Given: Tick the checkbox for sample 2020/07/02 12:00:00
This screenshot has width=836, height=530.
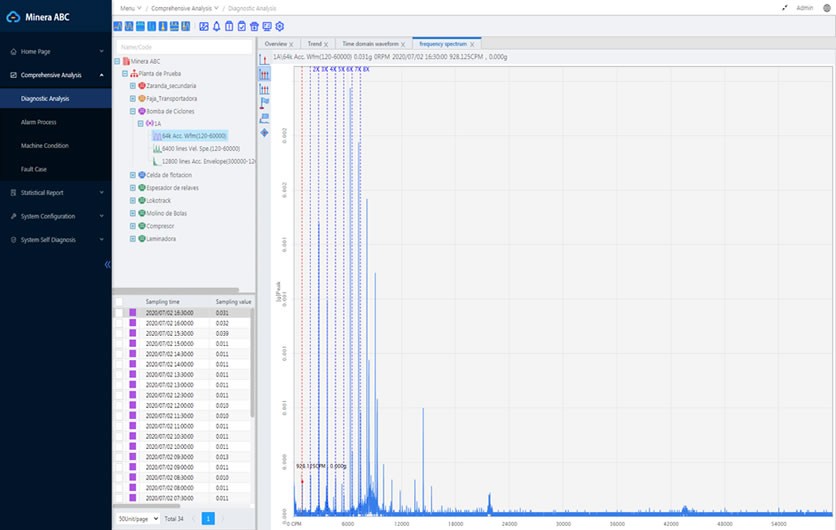Looking at the screenshot, I should [x=119, y=405].
